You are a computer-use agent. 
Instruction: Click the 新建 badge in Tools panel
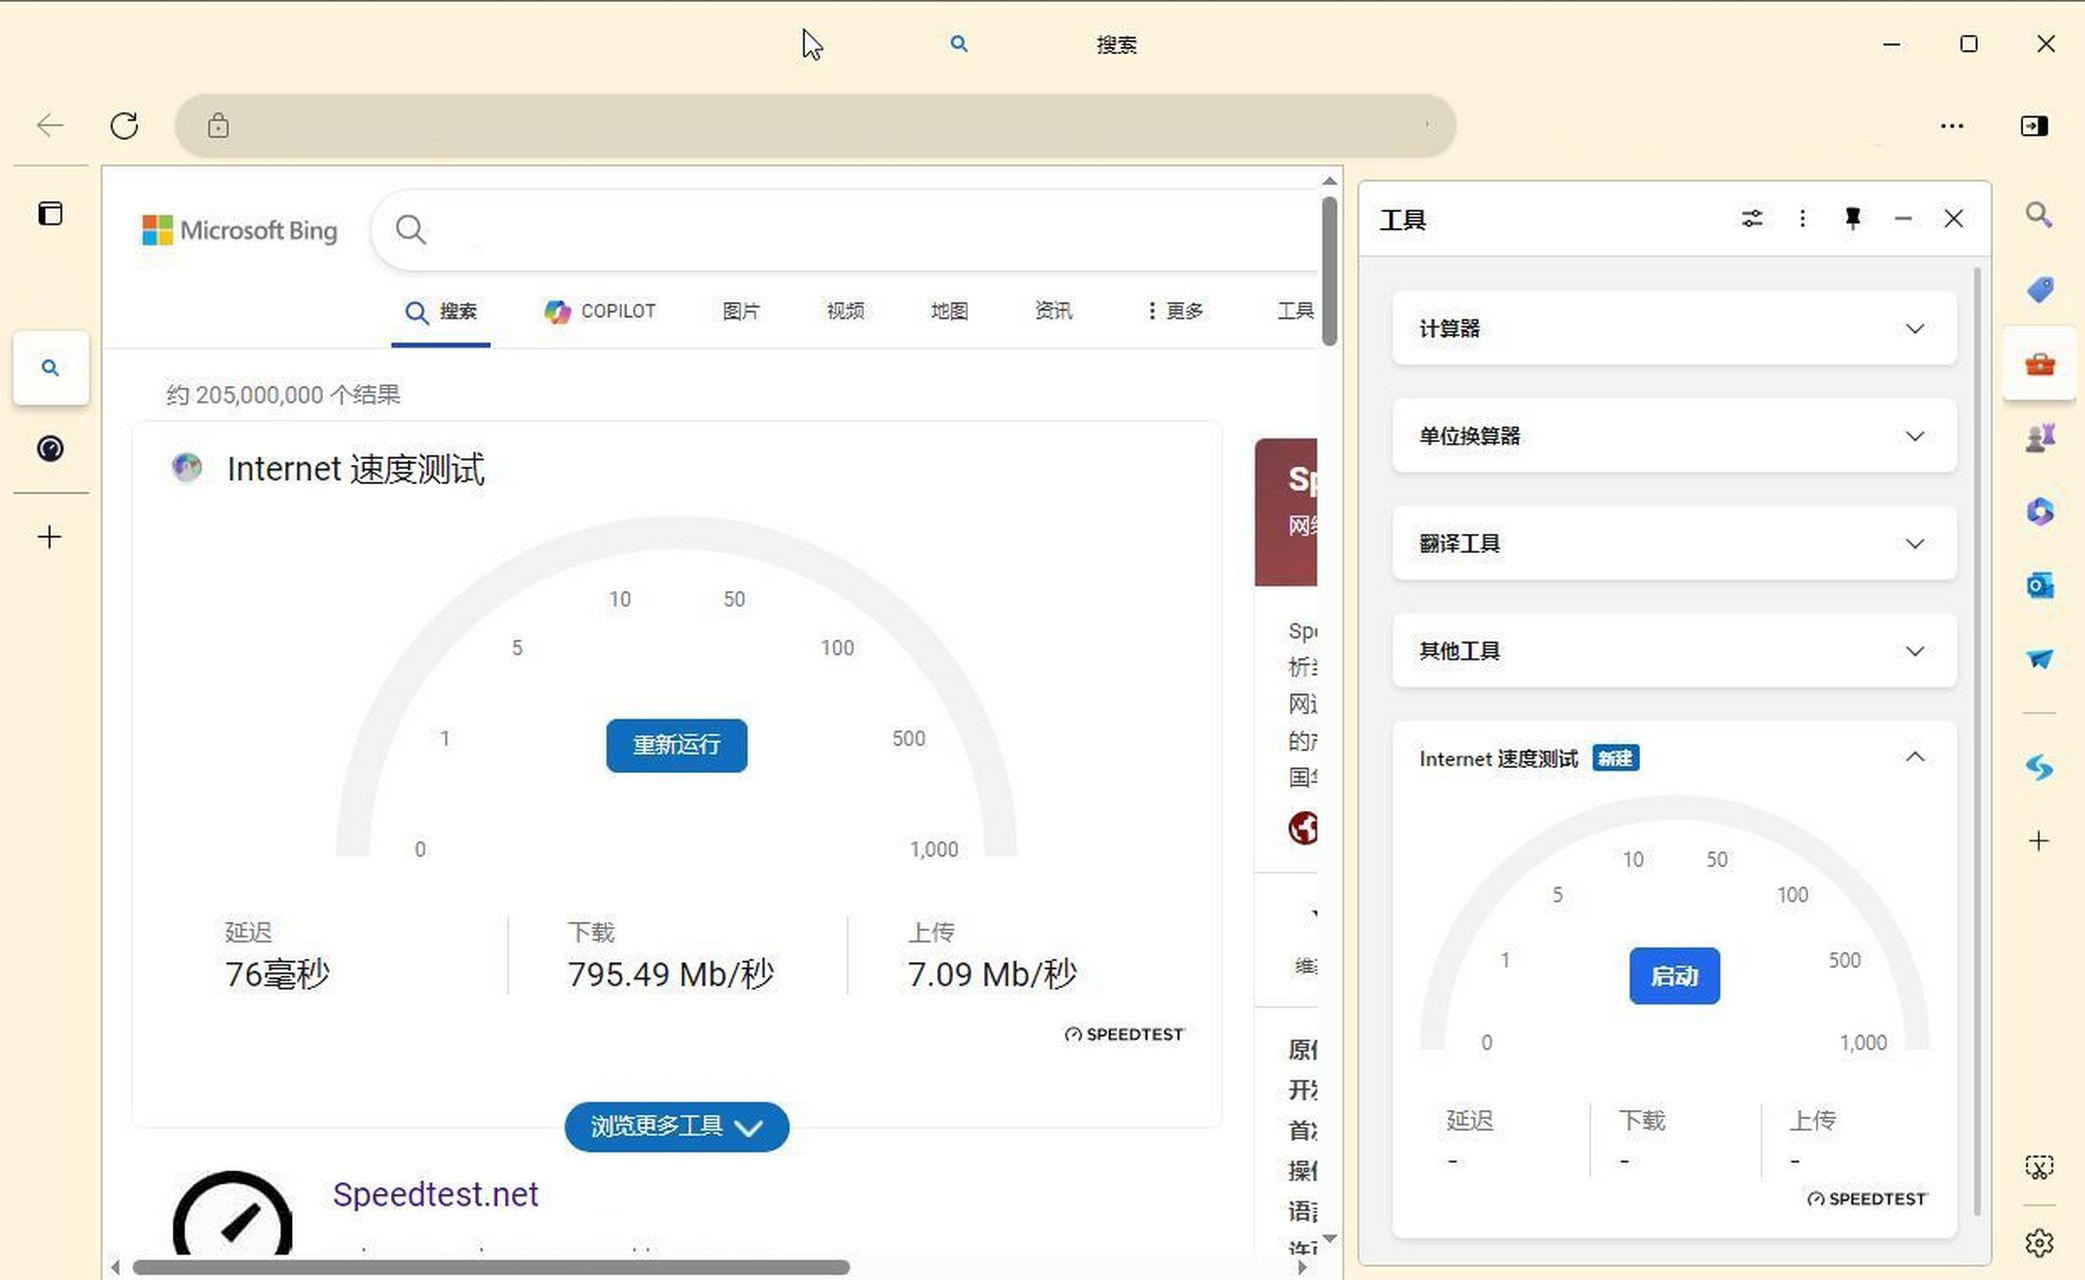(1615, 759)
